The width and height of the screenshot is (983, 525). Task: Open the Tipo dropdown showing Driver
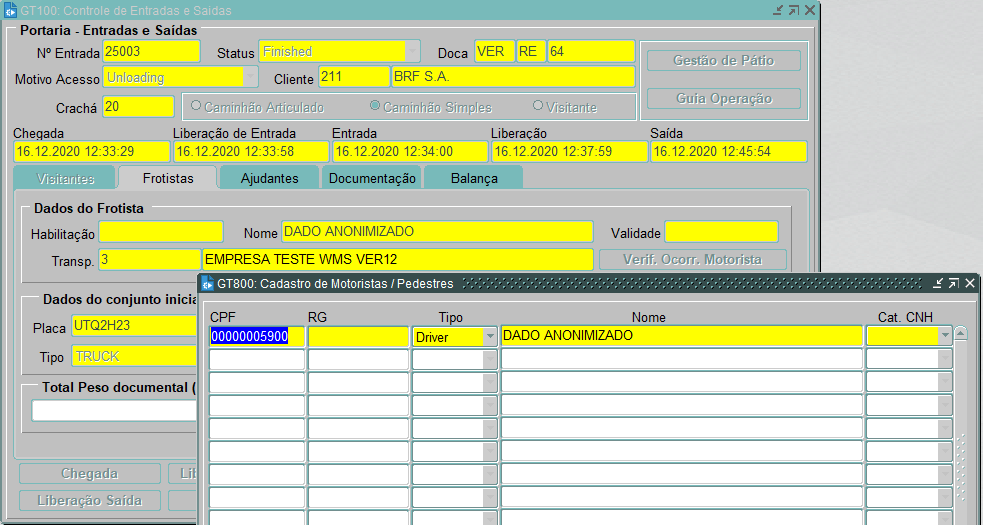click(x=490, y=337)
